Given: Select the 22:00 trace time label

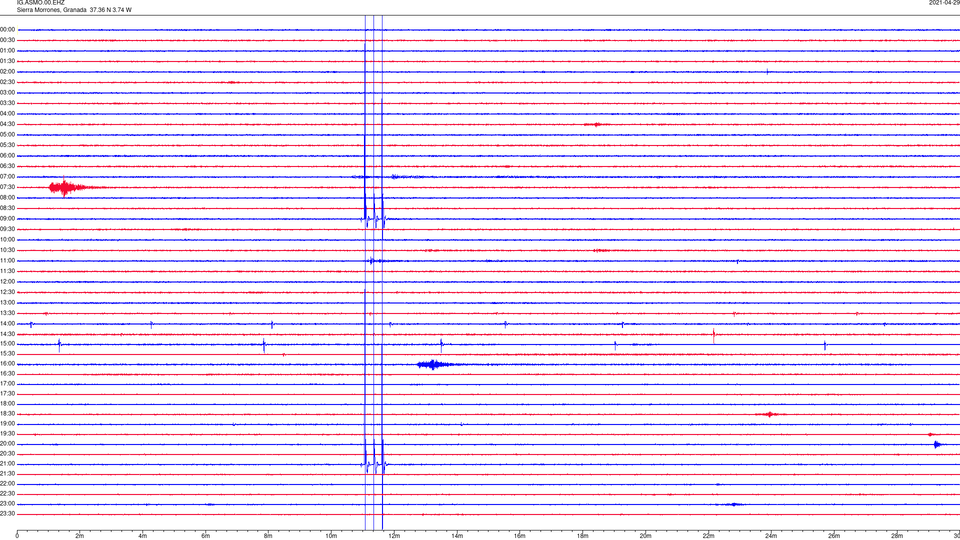Looking at the screenshot, I should [7, 484].
